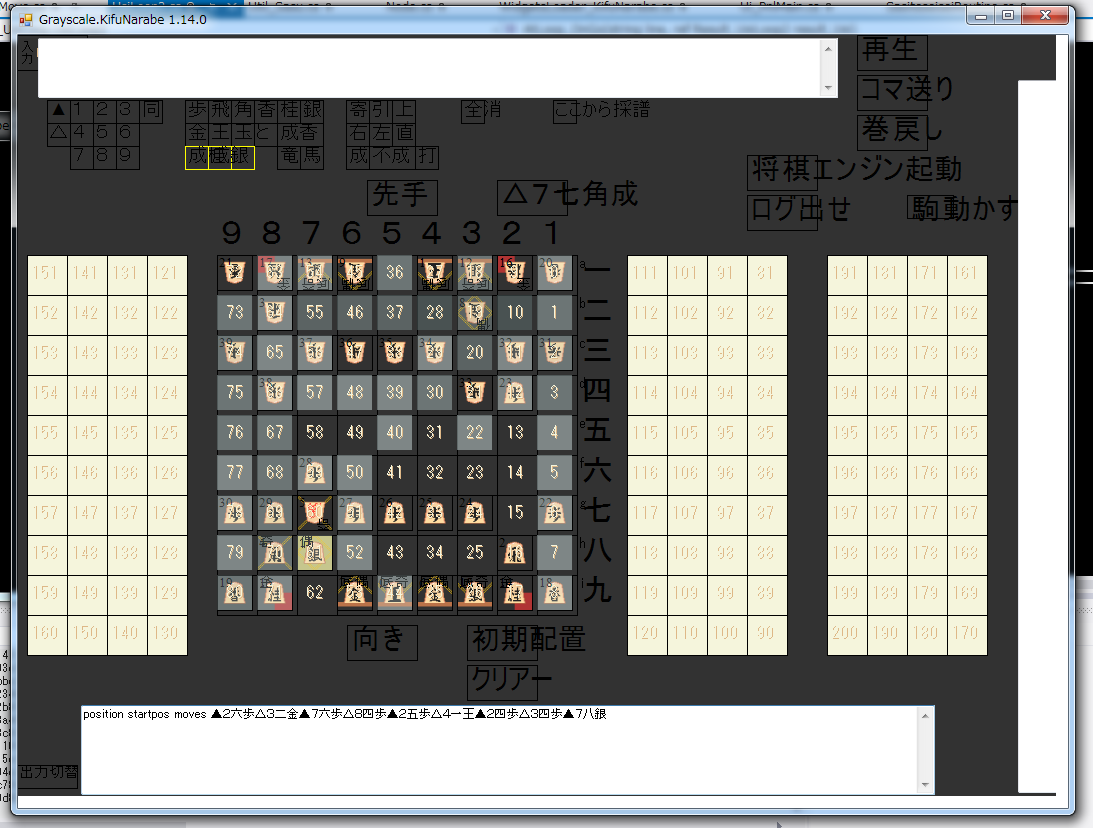Click the upper input text box
This screenshot has width=1093, height=828.
(x=429, y=68)
